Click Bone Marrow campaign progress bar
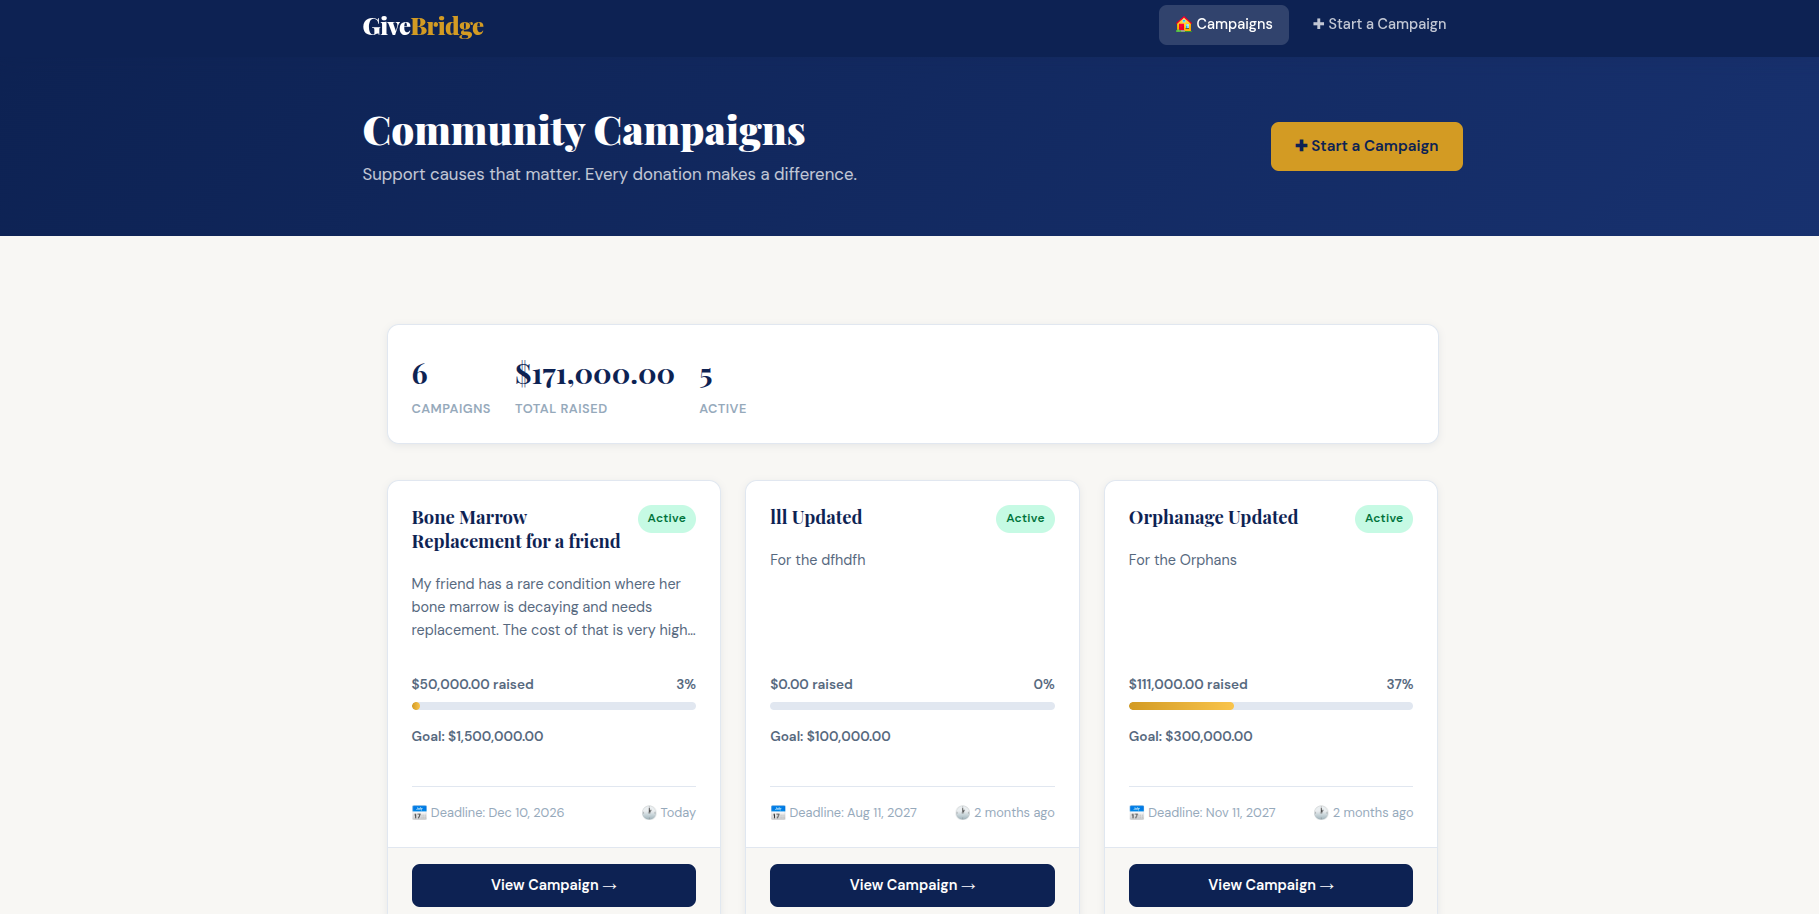This screenshot has width=1819, height=914. click(554, 706)
